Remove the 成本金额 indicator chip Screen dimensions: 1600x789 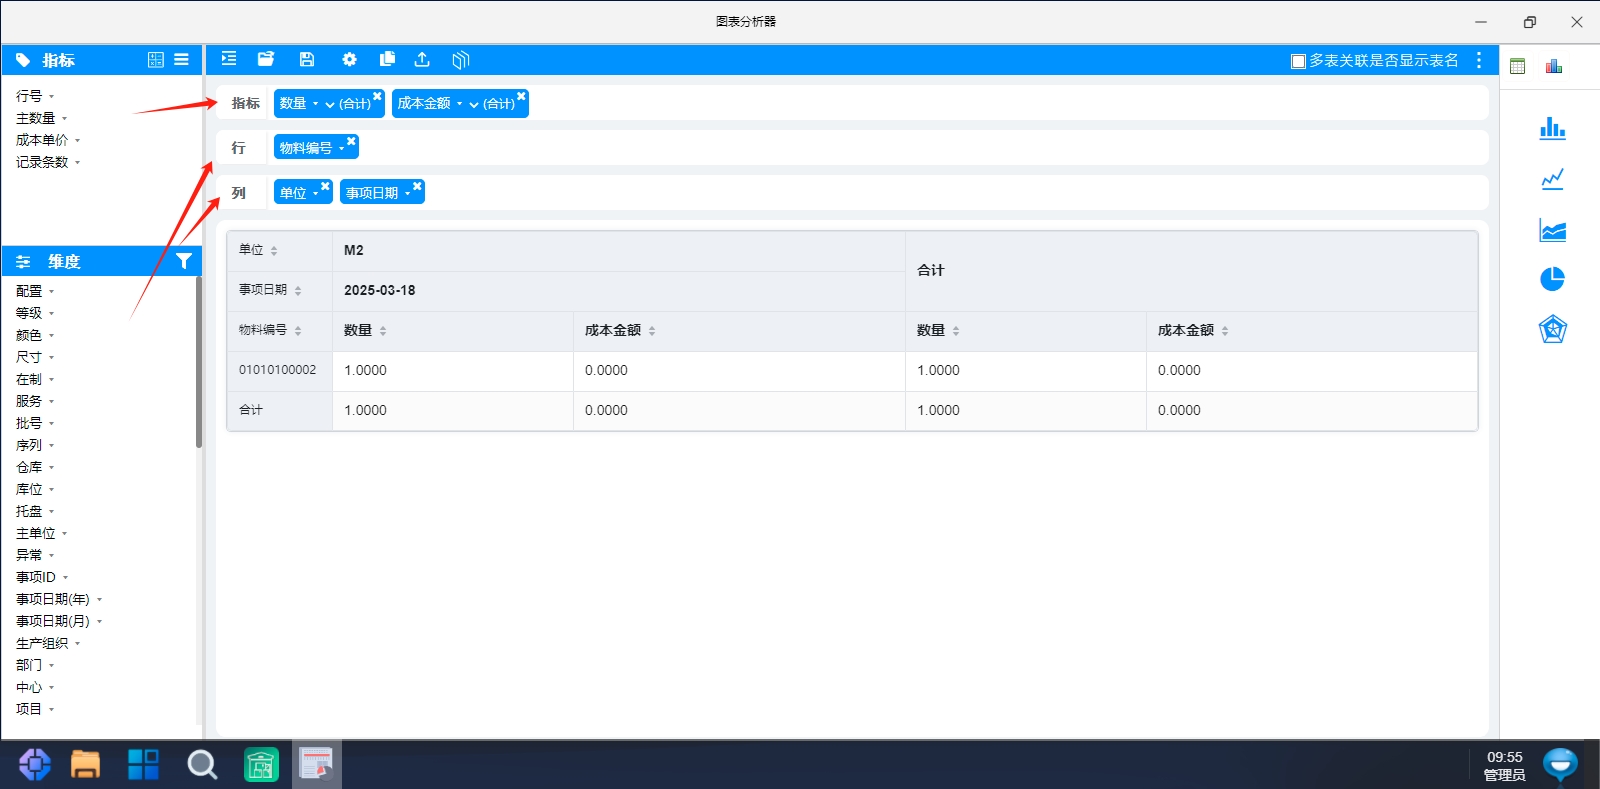[x=521, y=96]
